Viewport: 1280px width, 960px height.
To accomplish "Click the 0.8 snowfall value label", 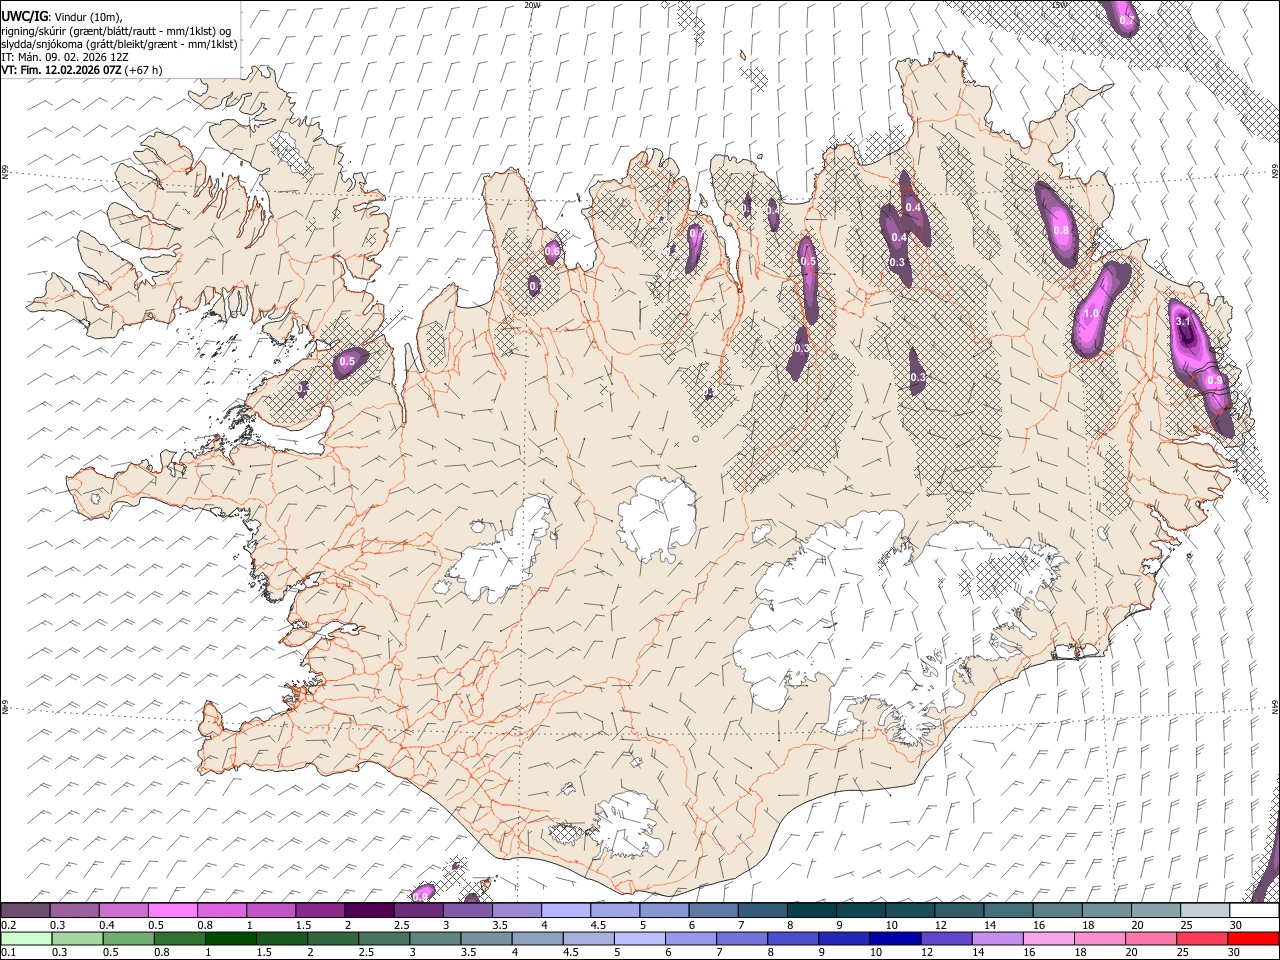I will click(1062, 230).
